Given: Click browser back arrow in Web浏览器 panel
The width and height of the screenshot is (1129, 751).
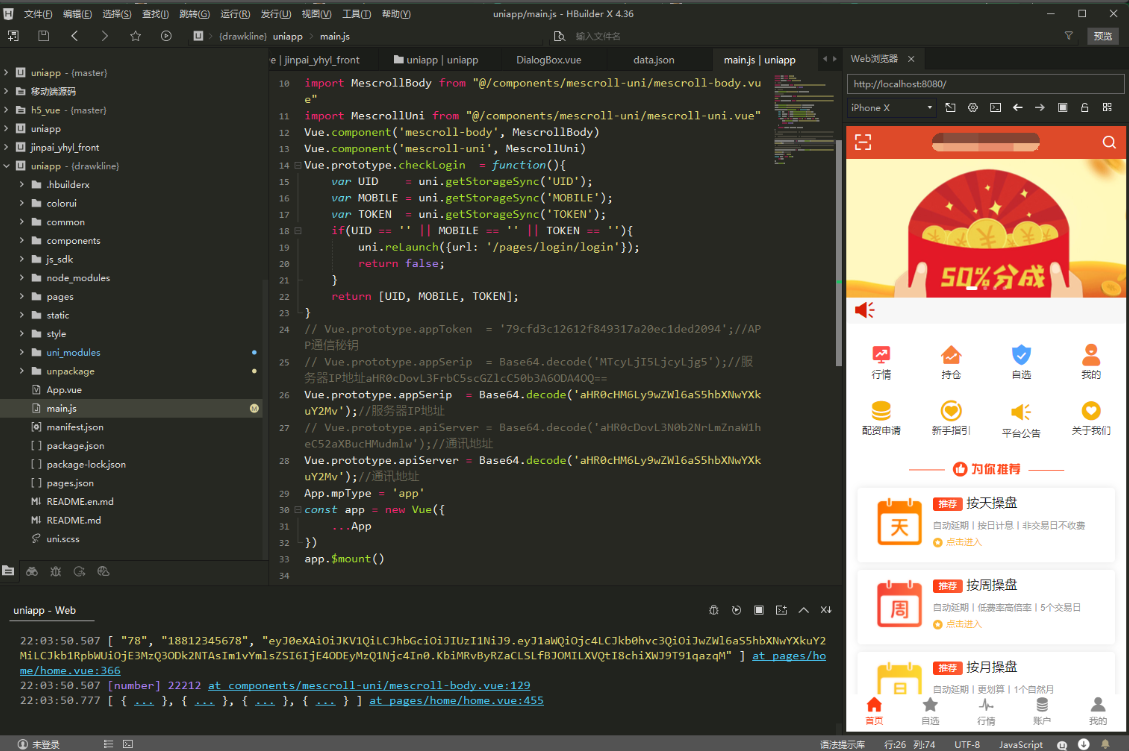Looking at the screenshot, I should 1017,107.
